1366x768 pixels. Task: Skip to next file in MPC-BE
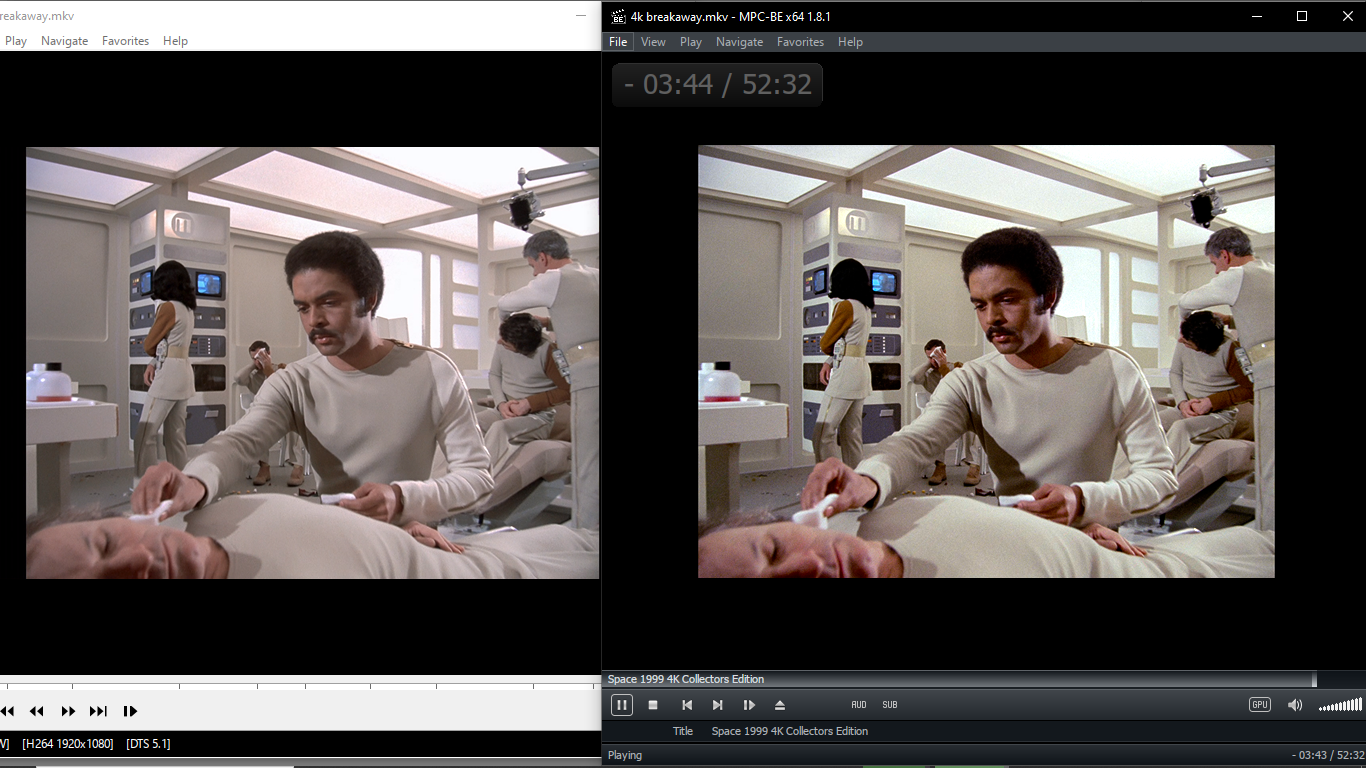click(717, 705)
